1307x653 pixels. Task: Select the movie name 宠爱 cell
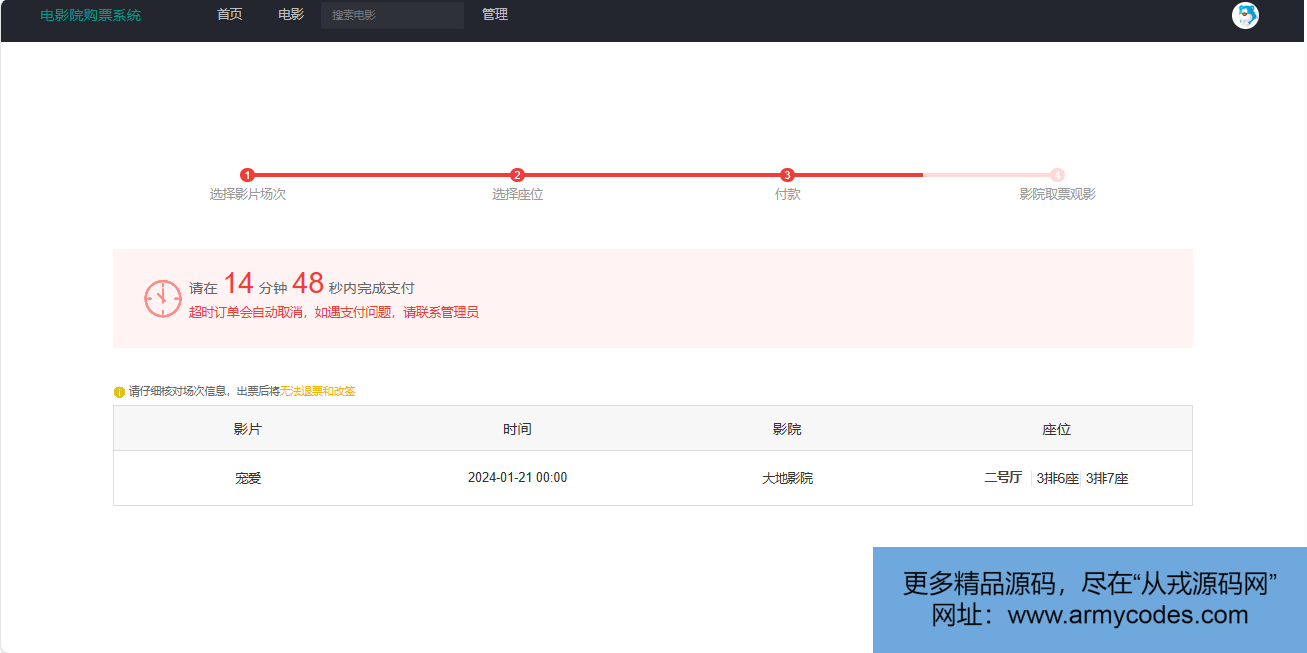248,478
